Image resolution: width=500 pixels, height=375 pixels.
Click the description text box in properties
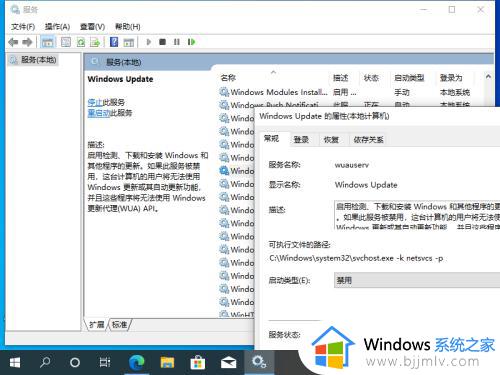pos(417,215)
